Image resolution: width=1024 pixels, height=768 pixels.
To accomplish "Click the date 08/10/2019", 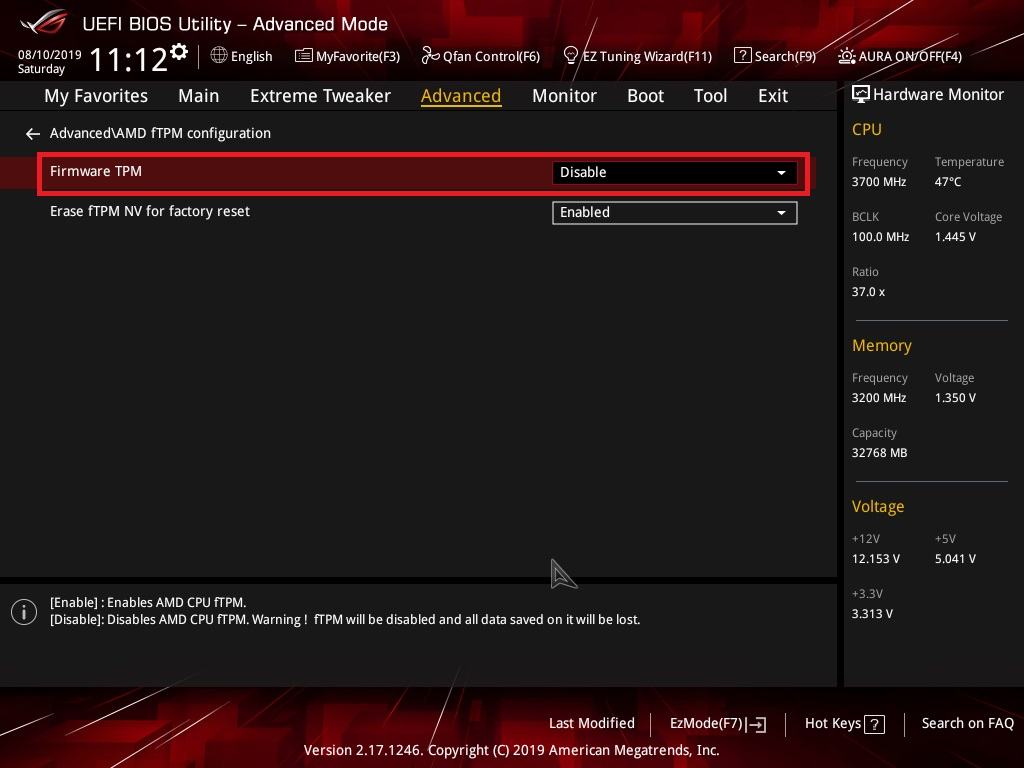I will [x=50, y=55].
